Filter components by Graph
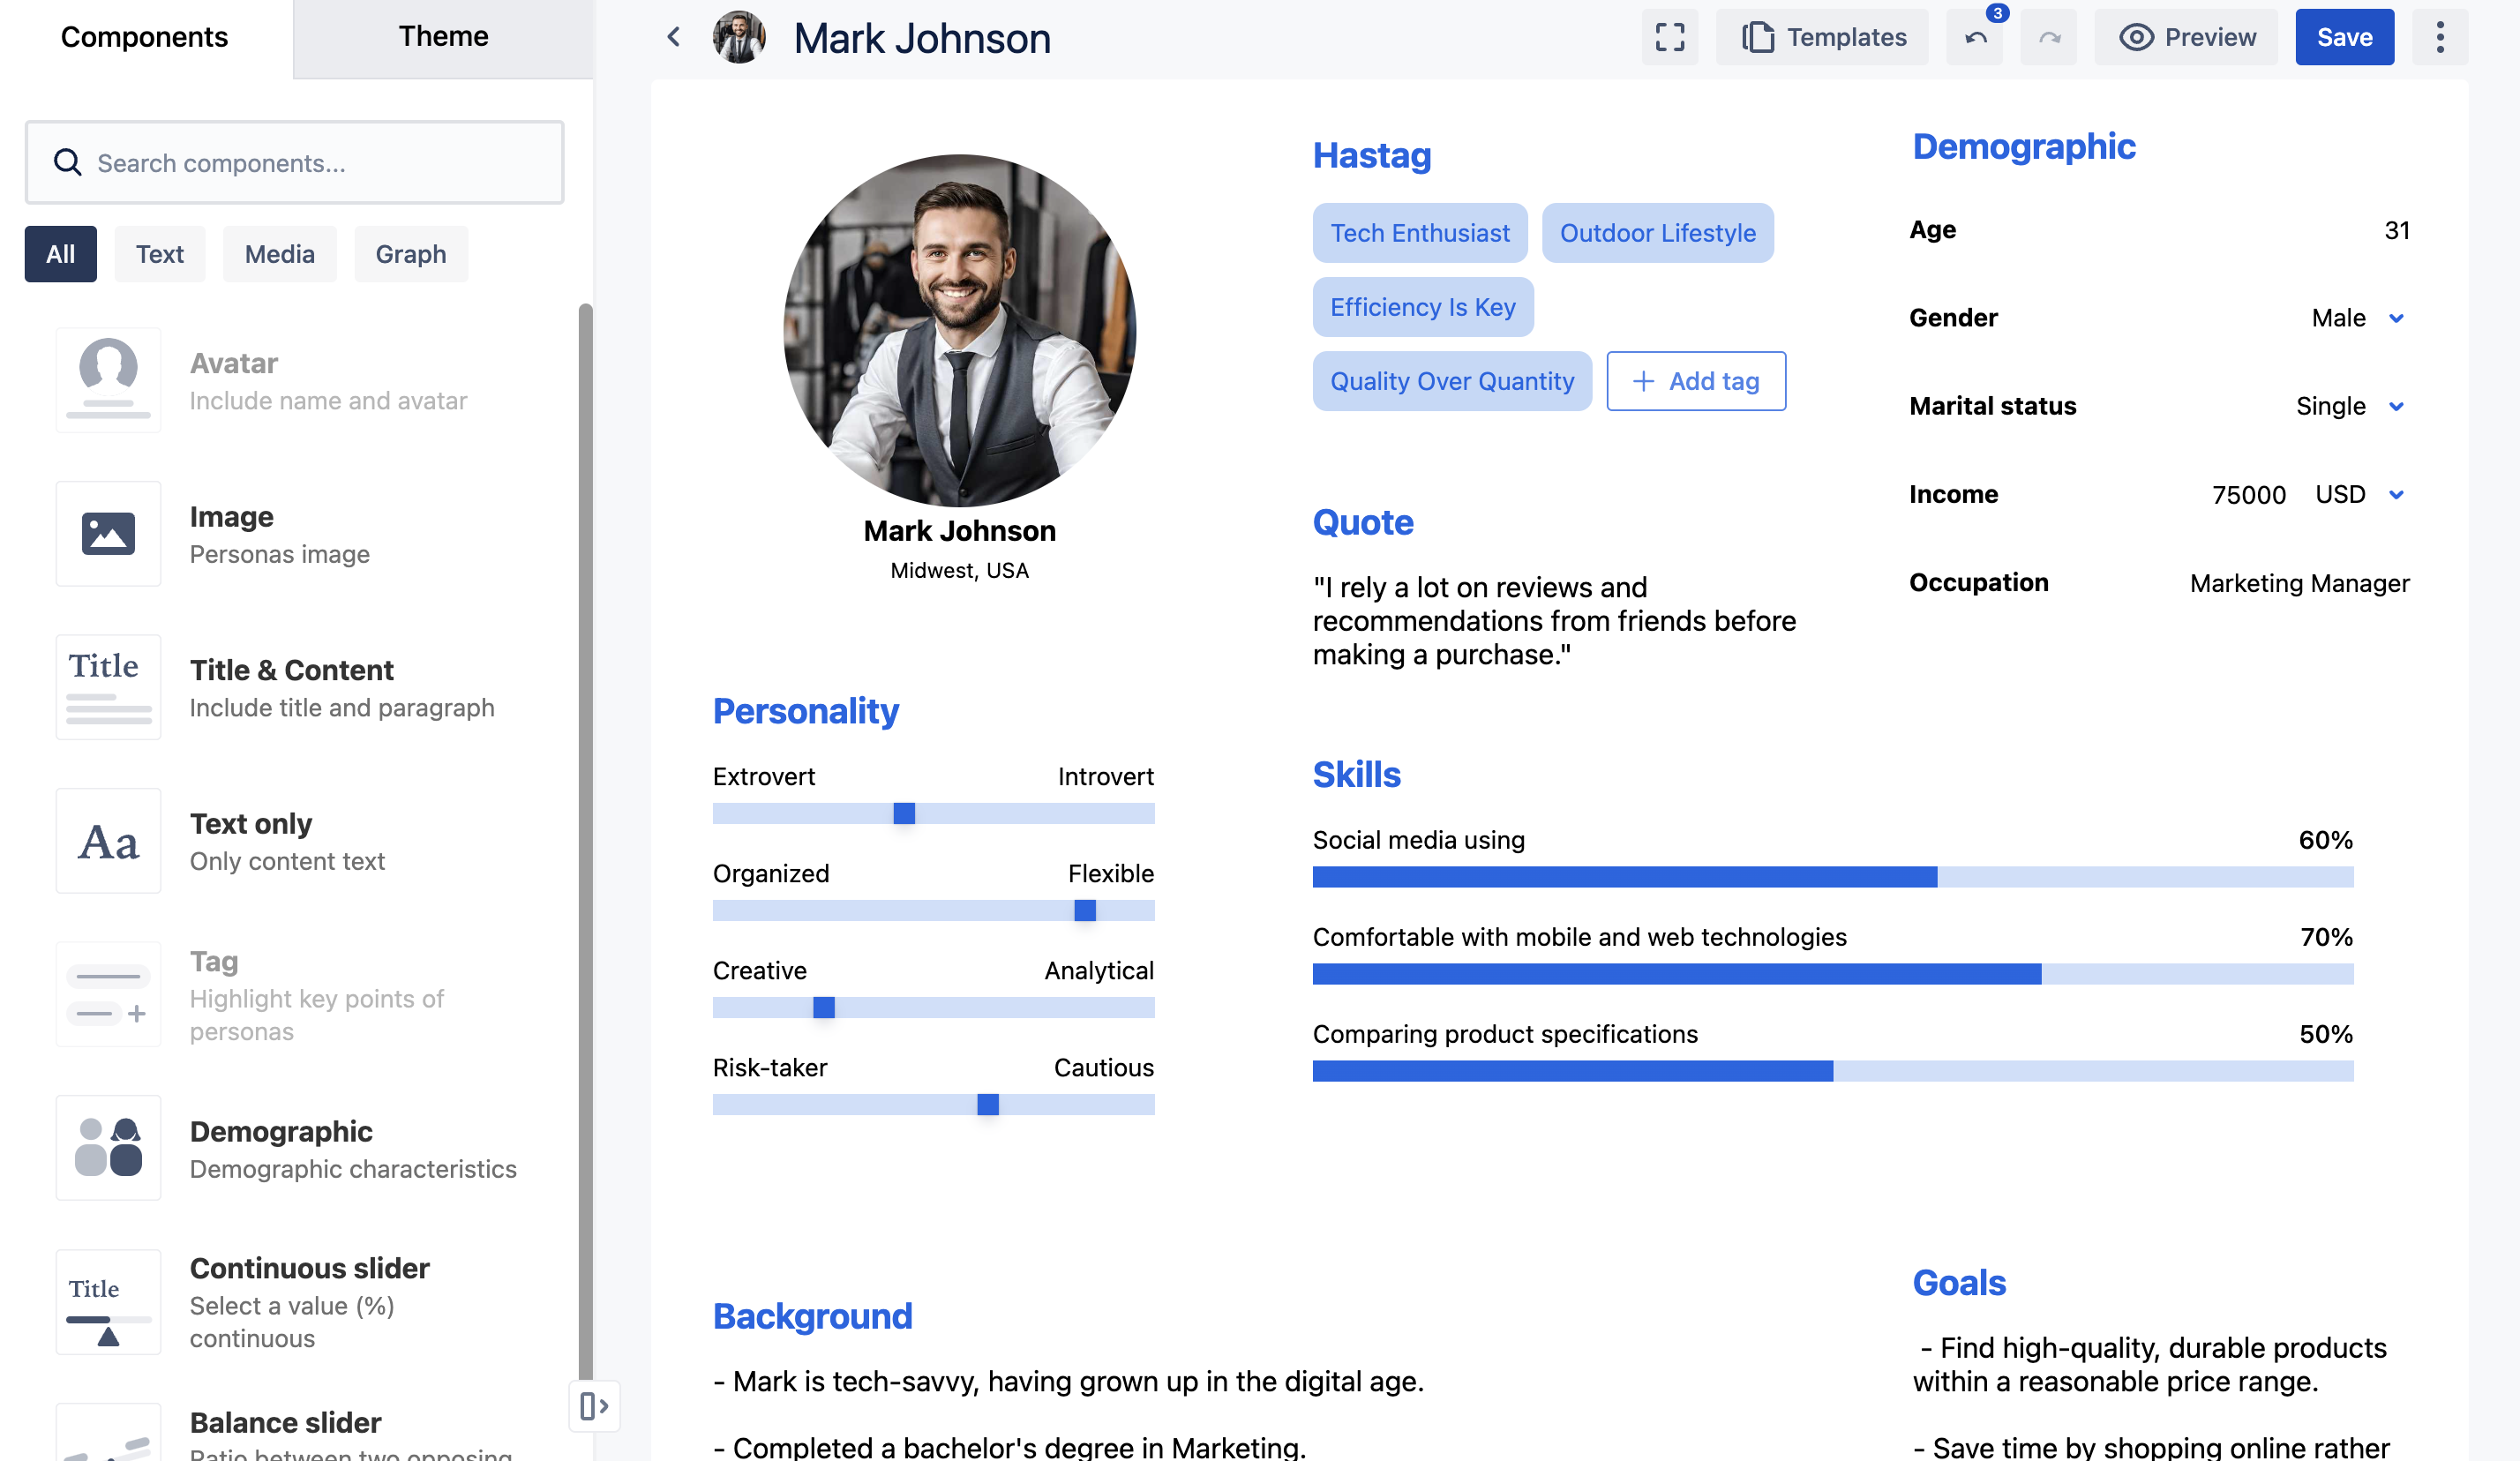2520x1461 pixels. pos(410,254)
